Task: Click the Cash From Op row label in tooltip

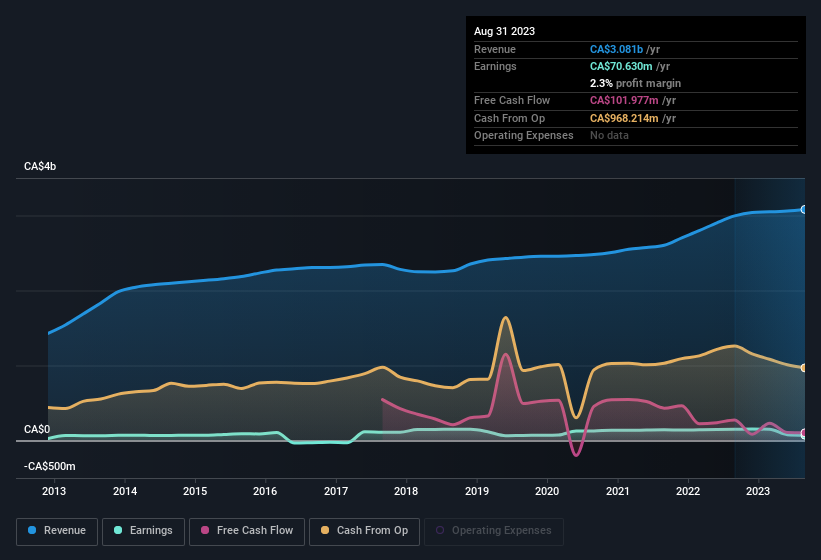Action: (x=509, y=118)
